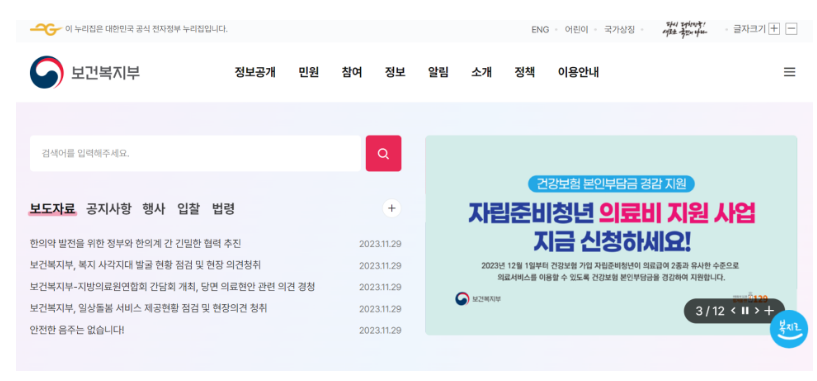Open the 어린이 site link
Image resolution: width=817 pixels, height=381 pixels.
tap(576, 30)
